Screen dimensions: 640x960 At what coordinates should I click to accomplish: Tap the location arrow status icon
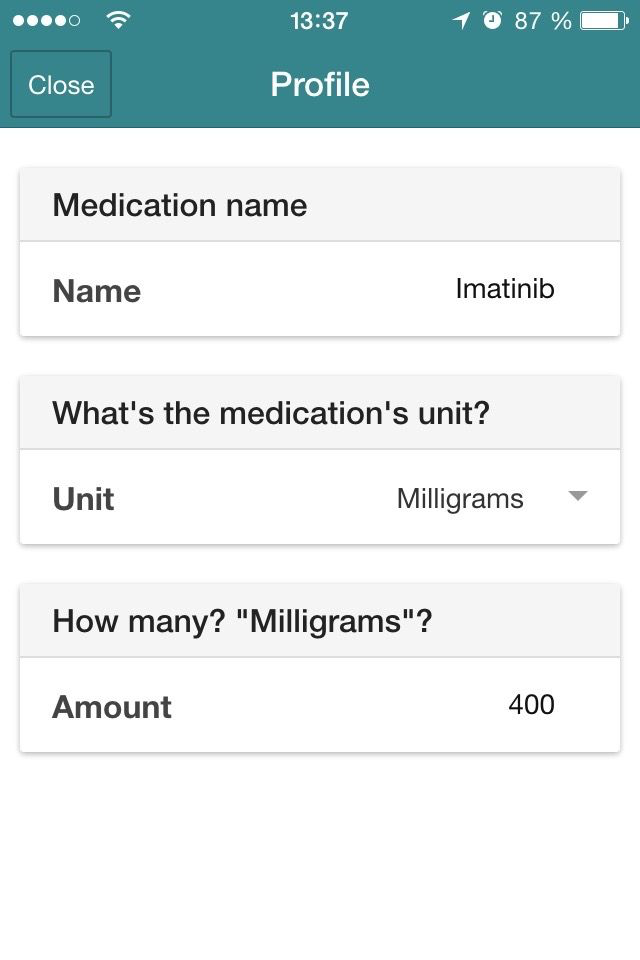pos(461,21)
